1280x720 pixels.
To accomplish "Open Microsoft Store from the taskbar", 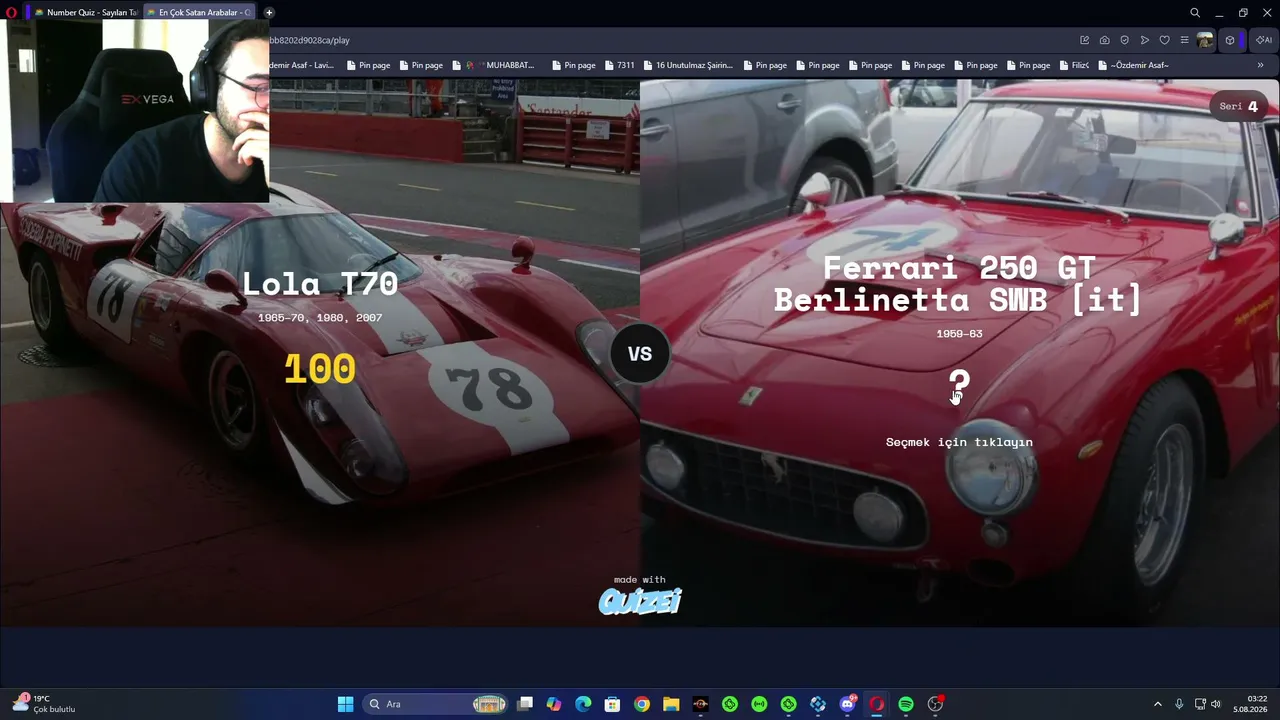I will pyautogui.click(x=612, y=704).
